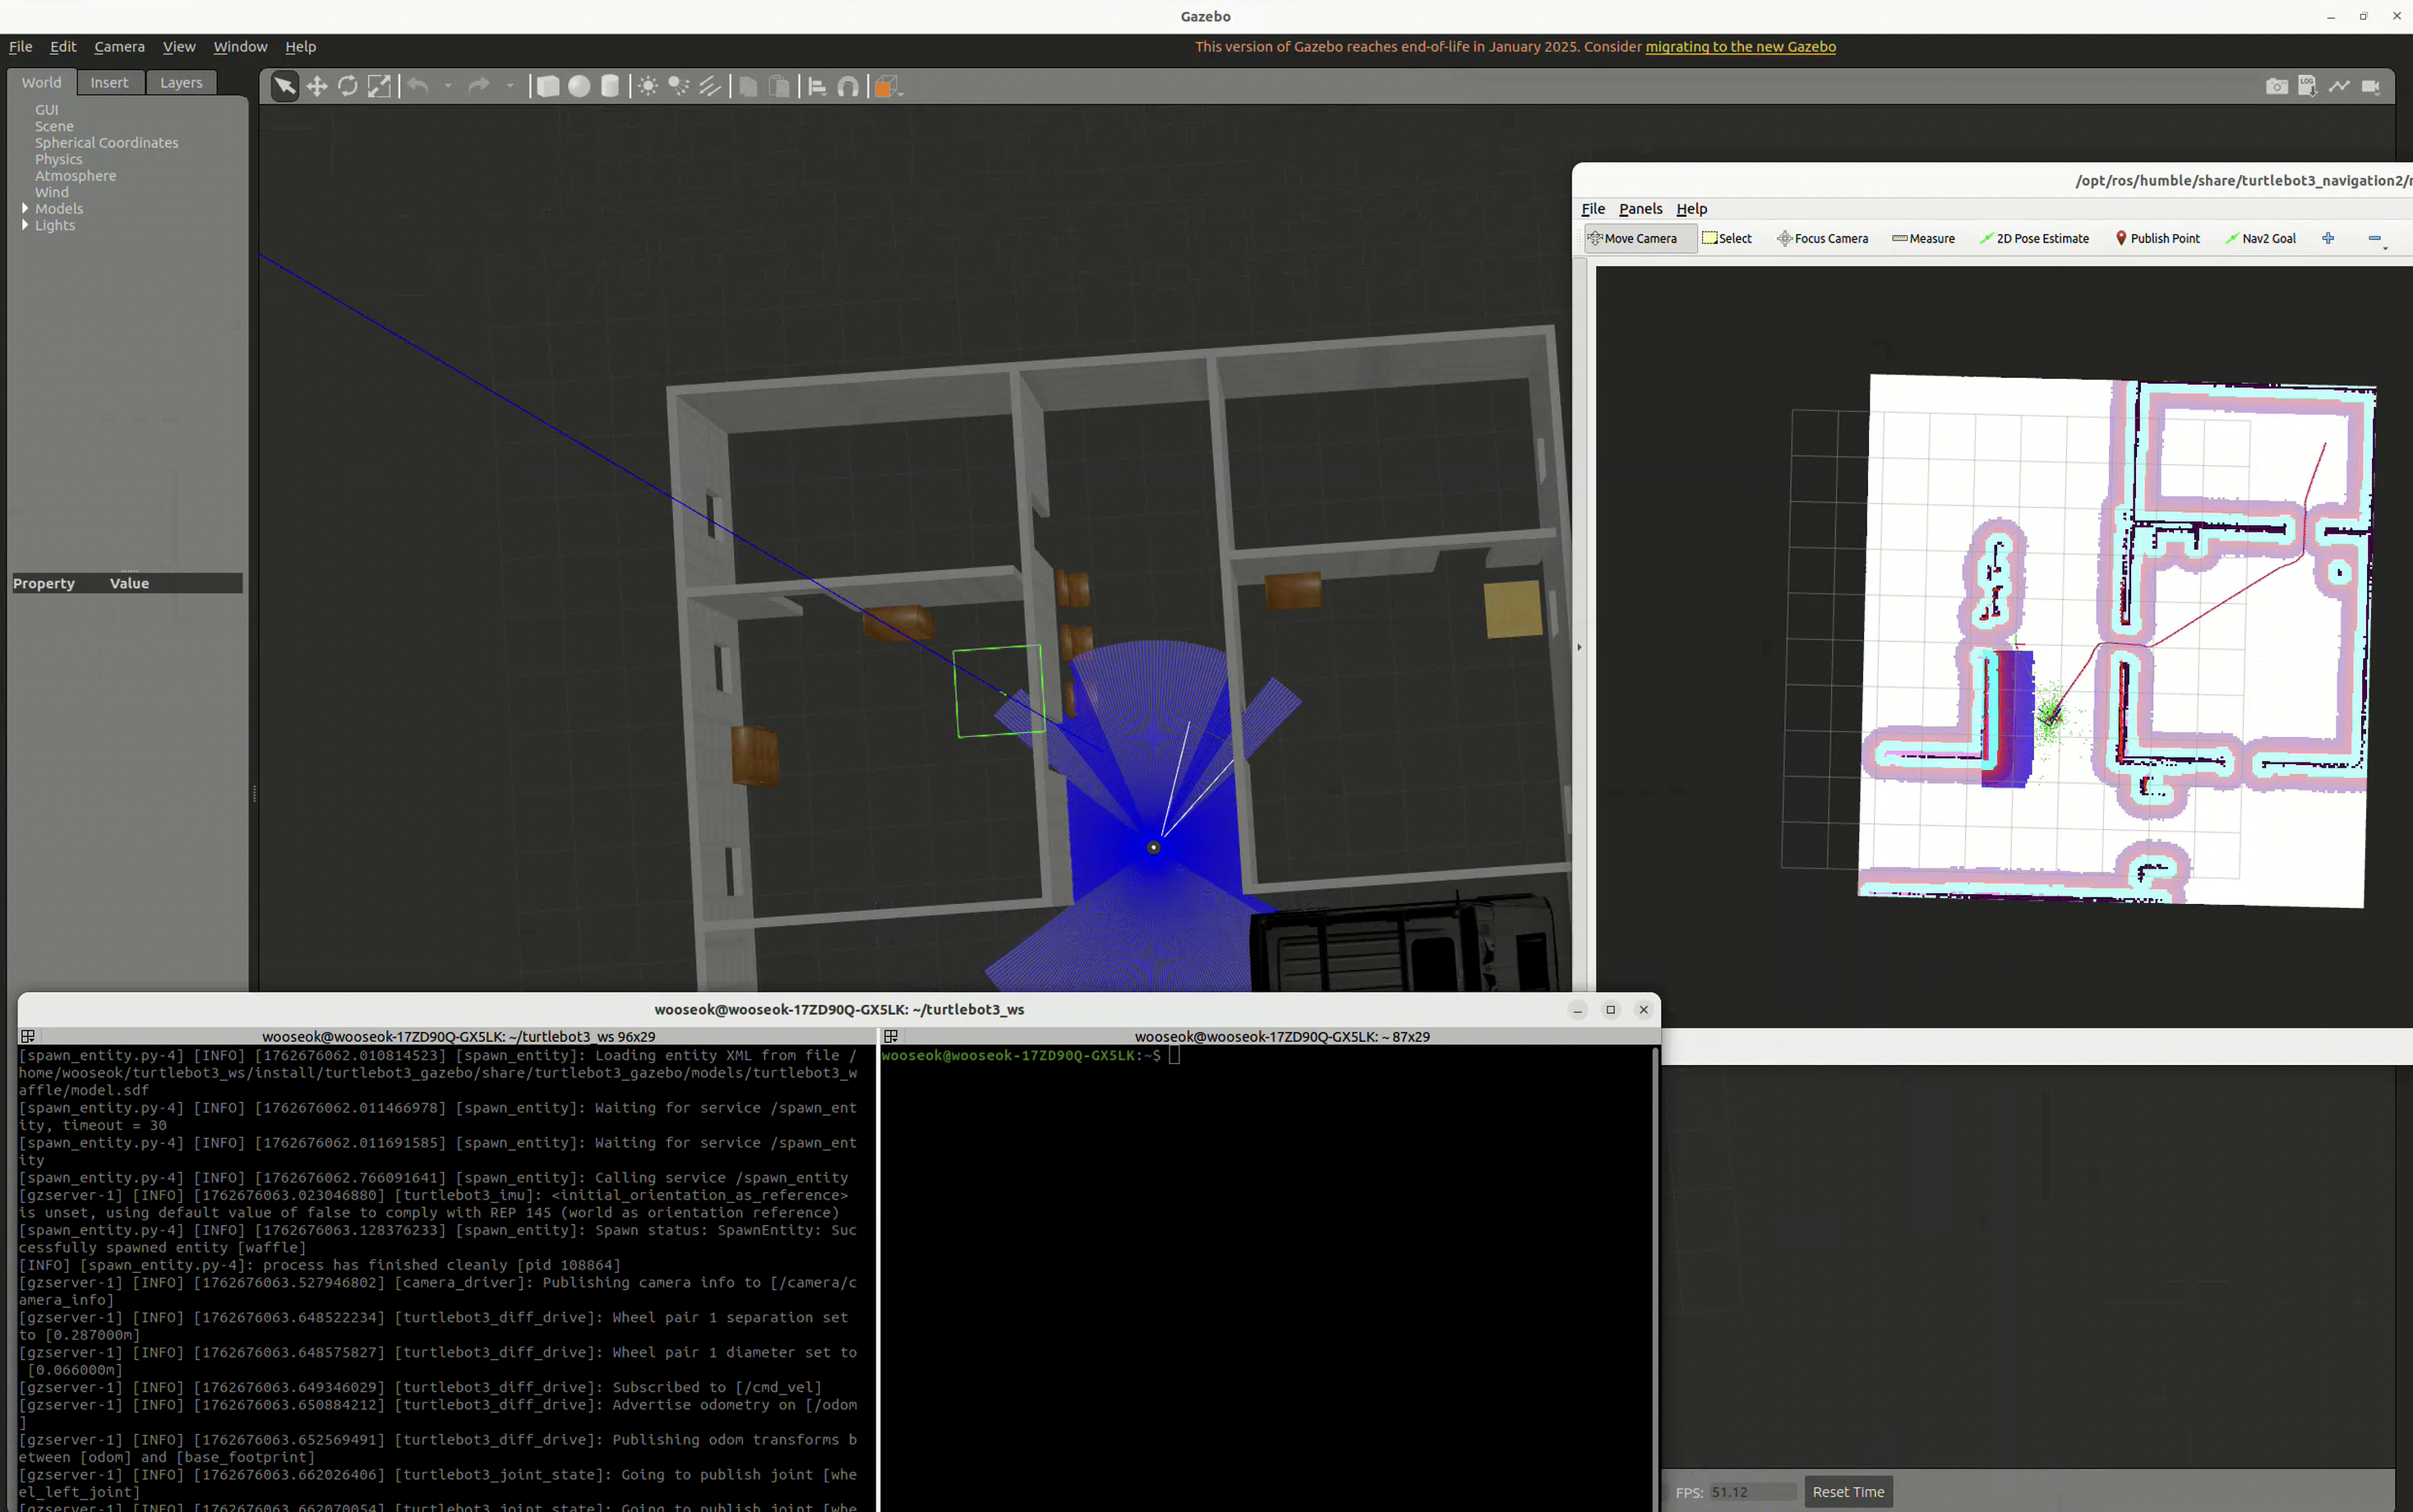Choose the scale mode tool
Viewport: 2413px width, 1512px height.
[379, 87]
